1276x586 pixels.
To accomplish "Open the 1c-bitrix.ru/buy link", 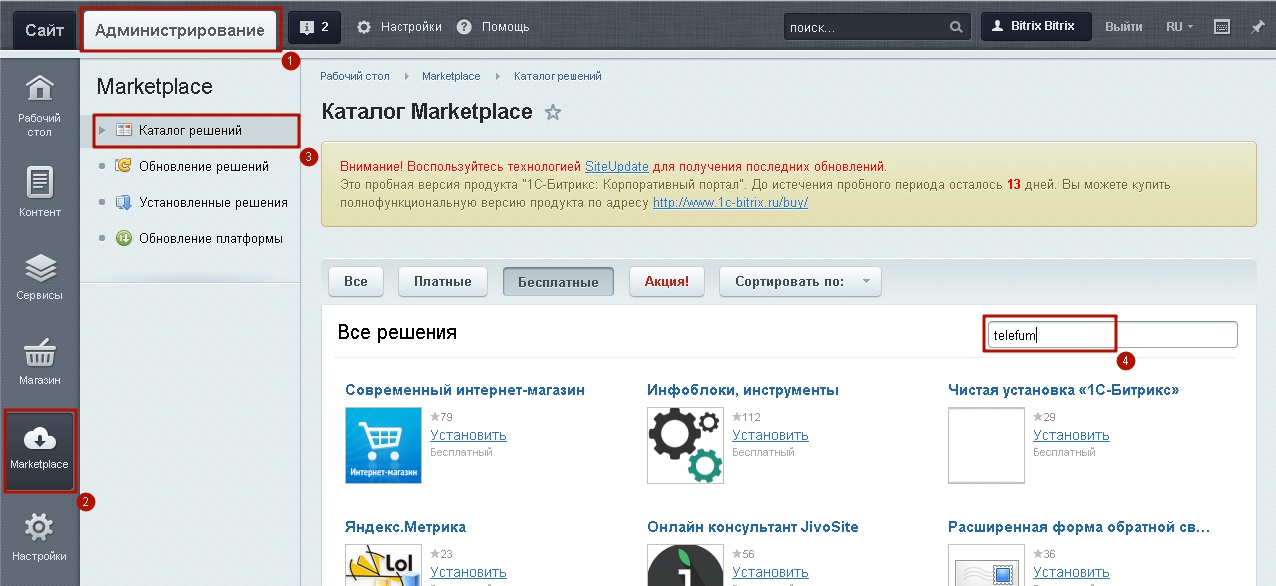I will 730,202.
